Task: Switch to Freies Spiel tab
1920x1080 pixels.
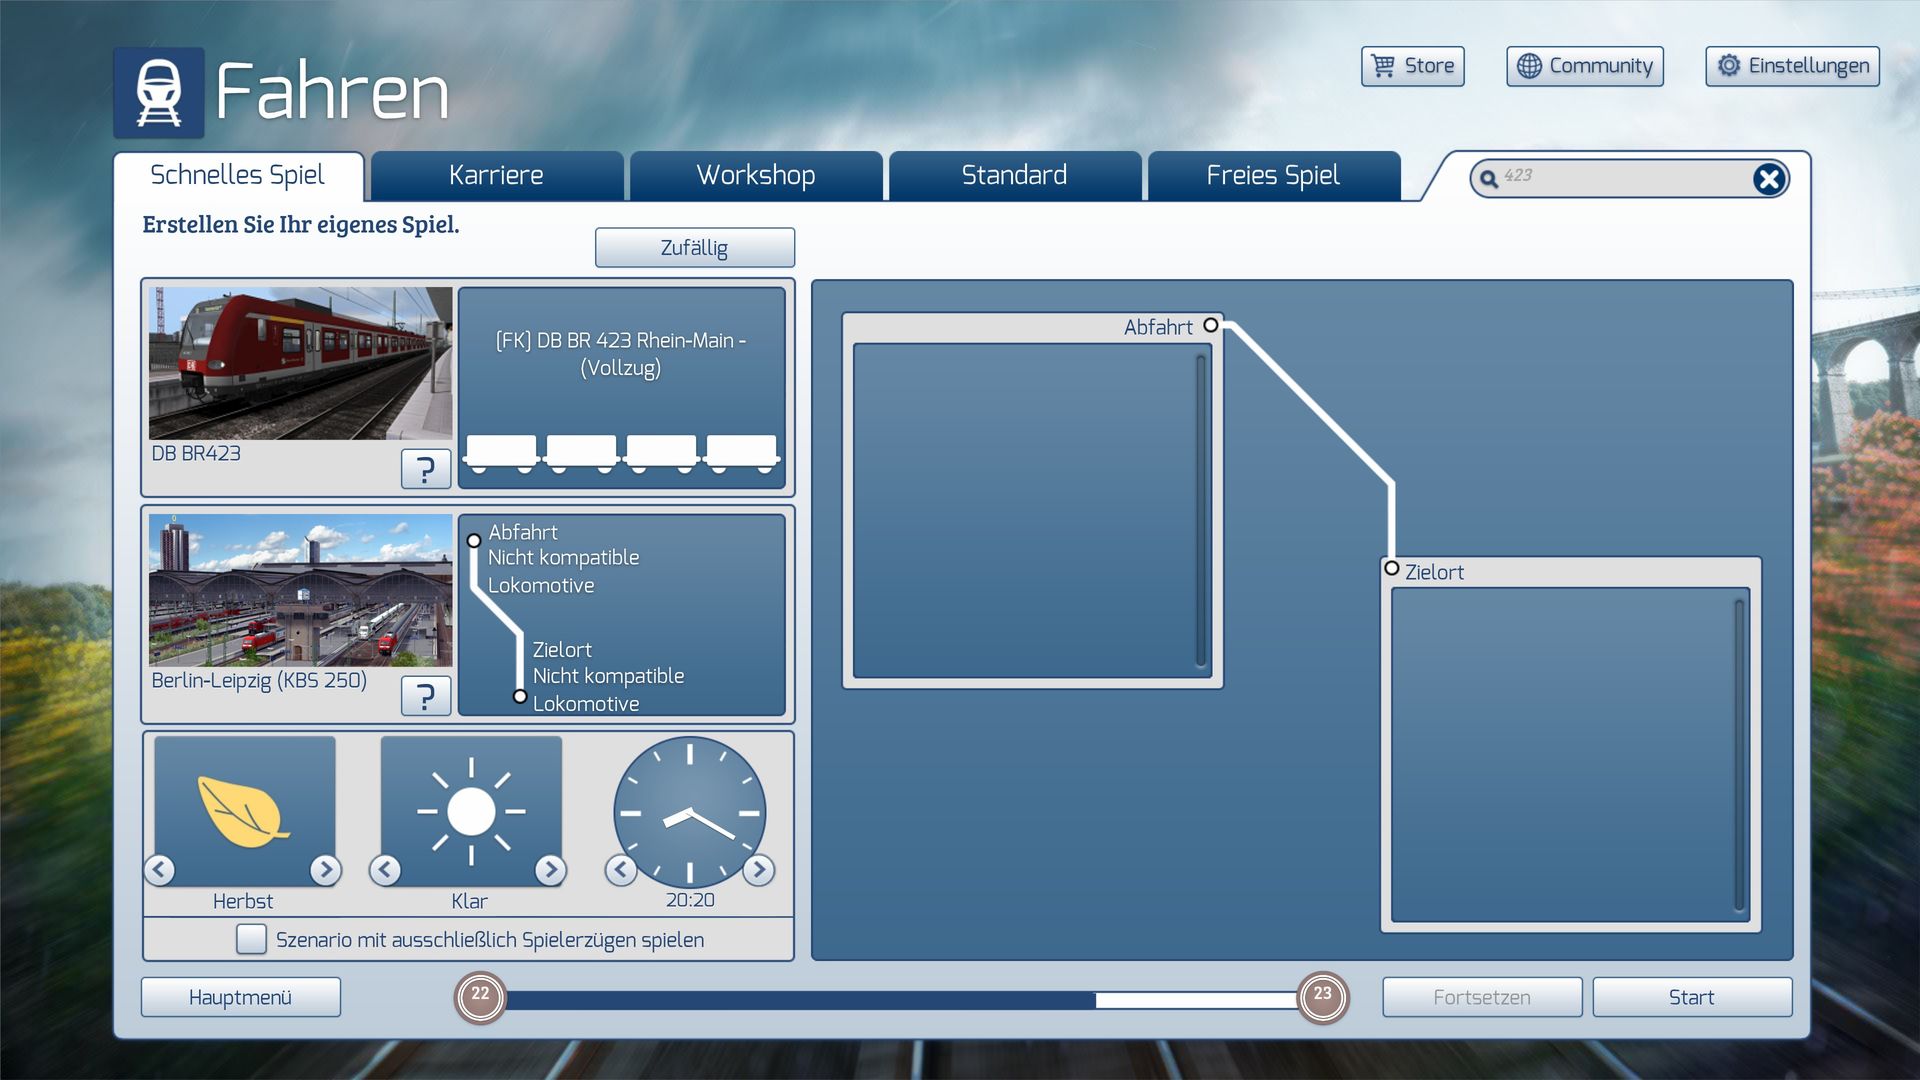Action: [x=1272, y=176]
